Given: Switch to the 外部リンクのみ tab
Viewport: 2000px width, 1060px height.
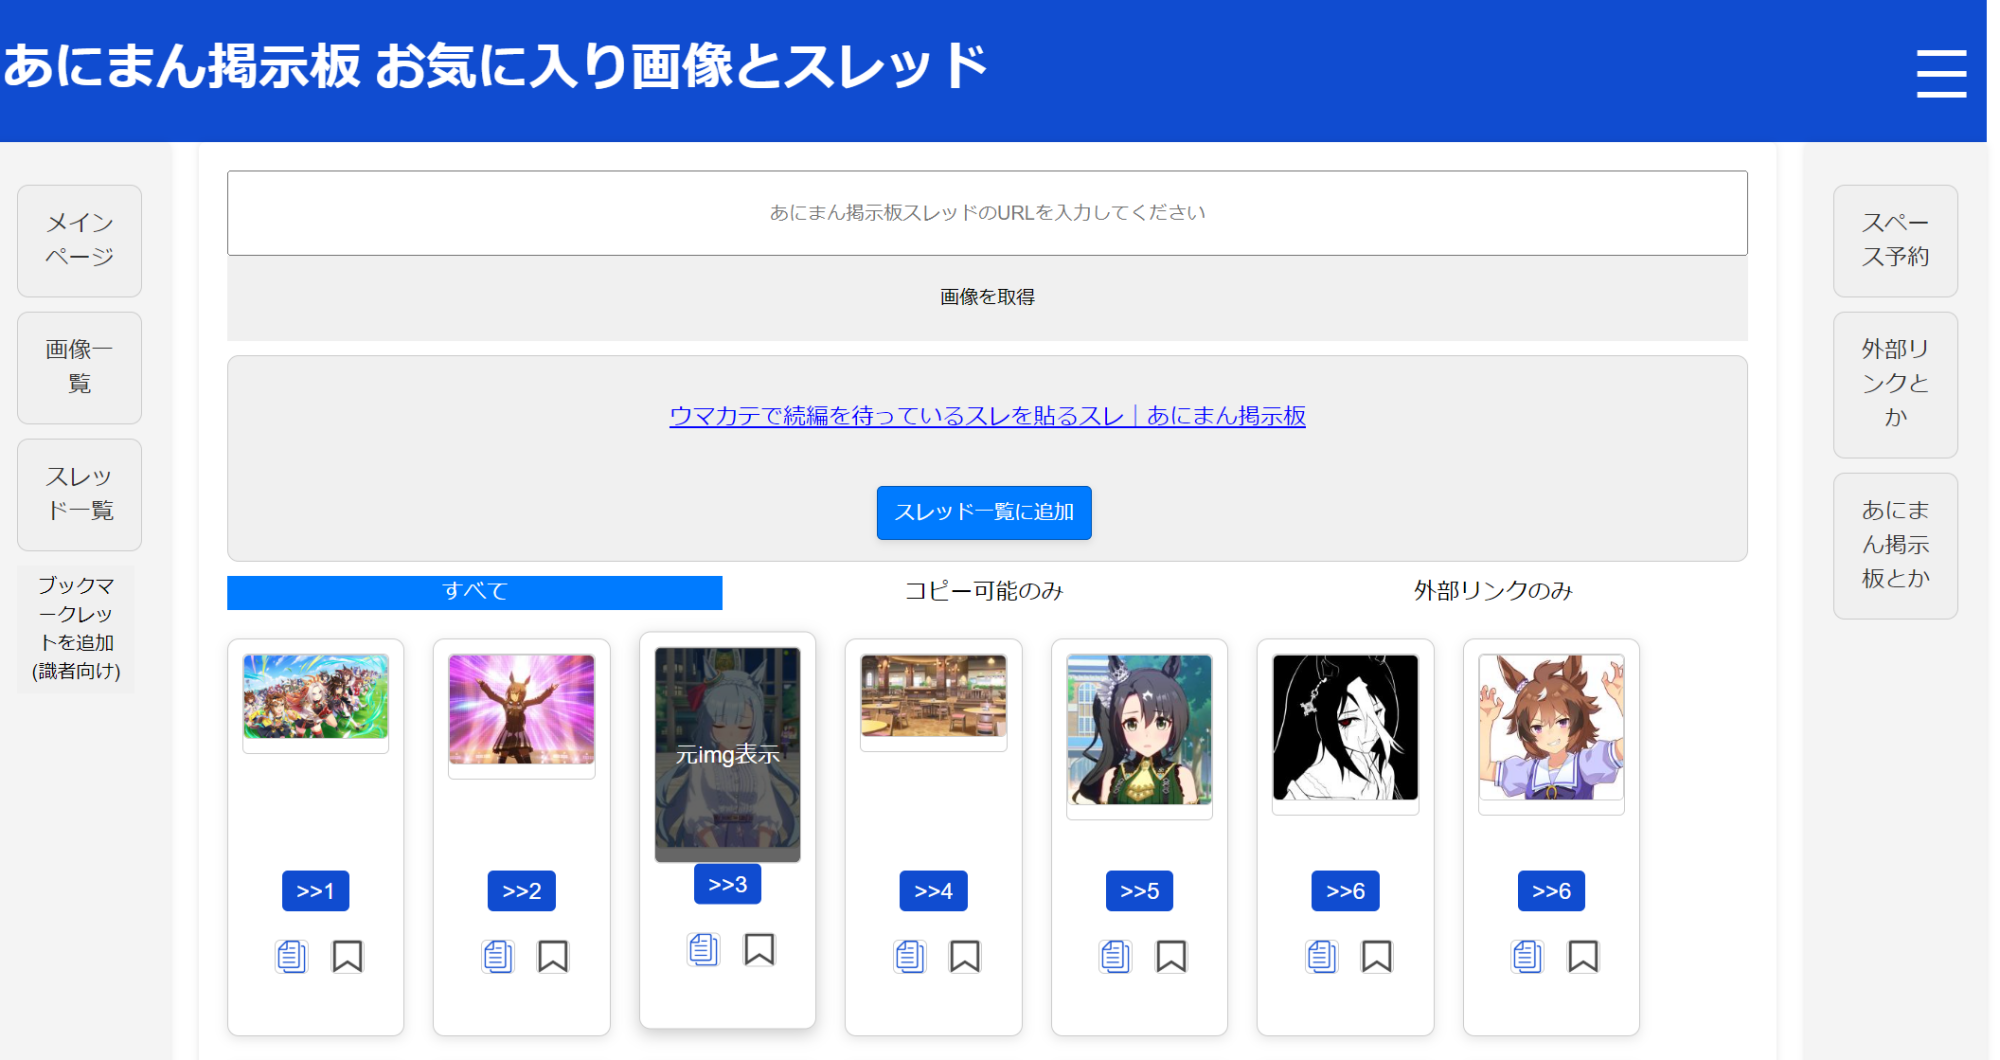Looking at the screenshot, I should tap(1493, 592).
